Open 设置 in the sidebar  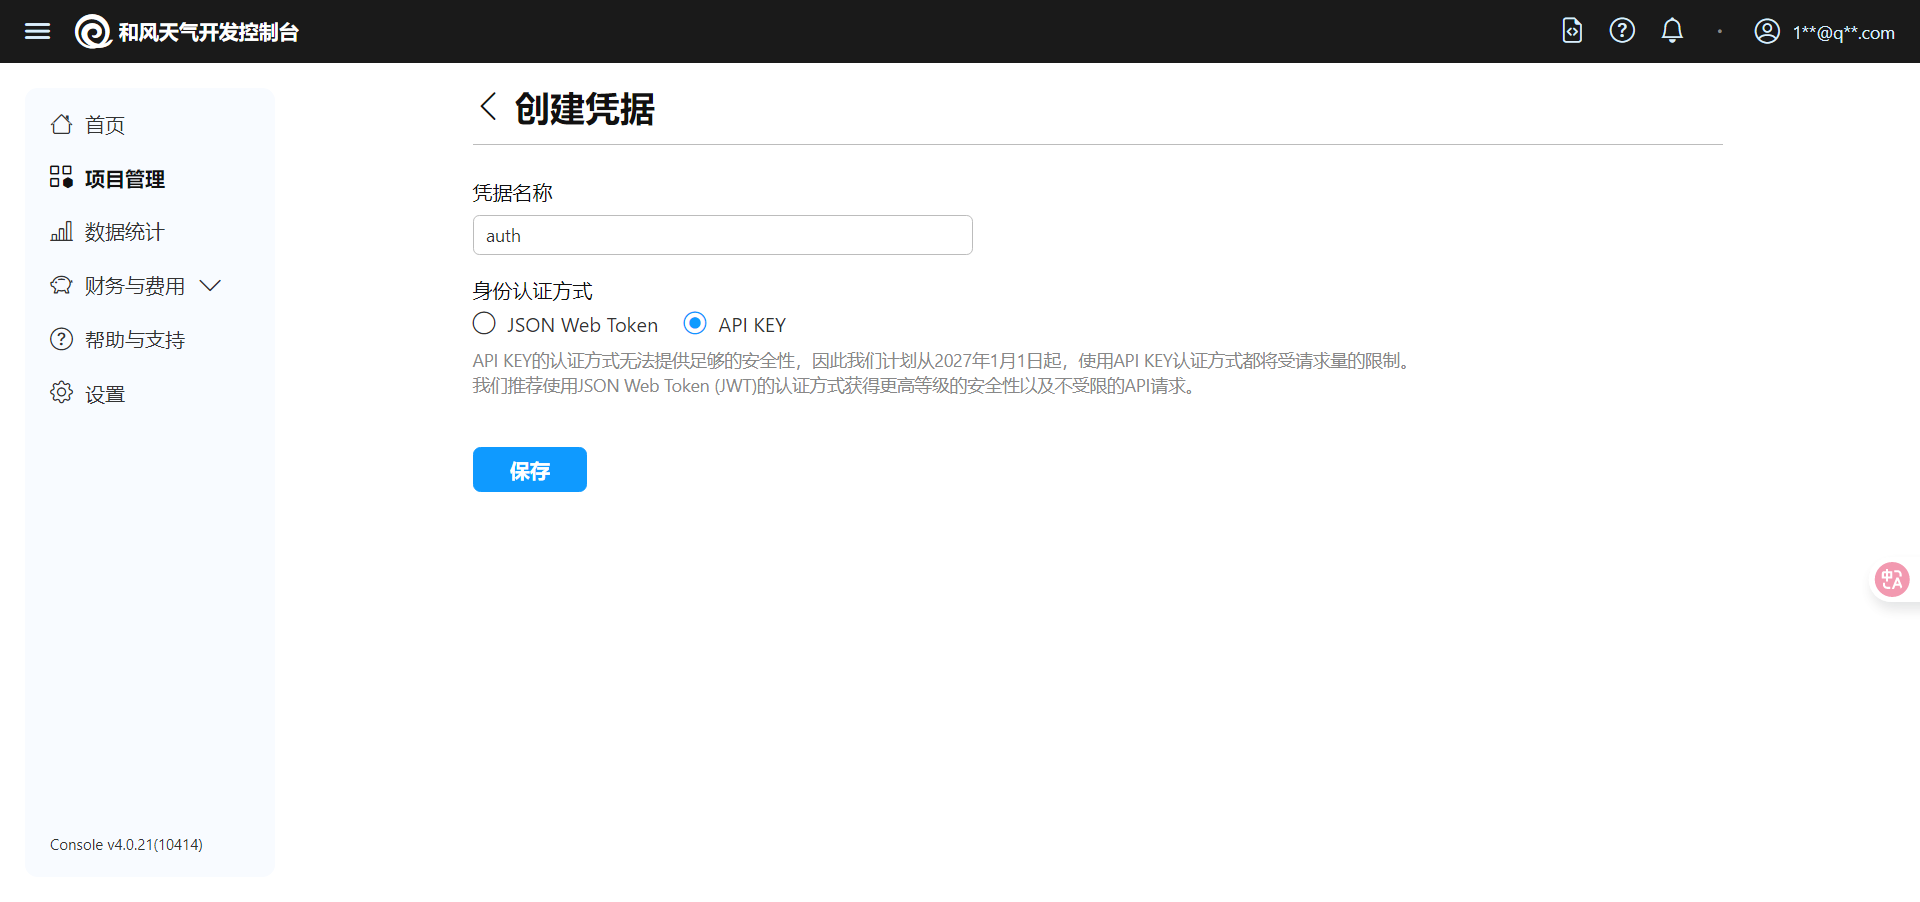(x=104, y=394)
